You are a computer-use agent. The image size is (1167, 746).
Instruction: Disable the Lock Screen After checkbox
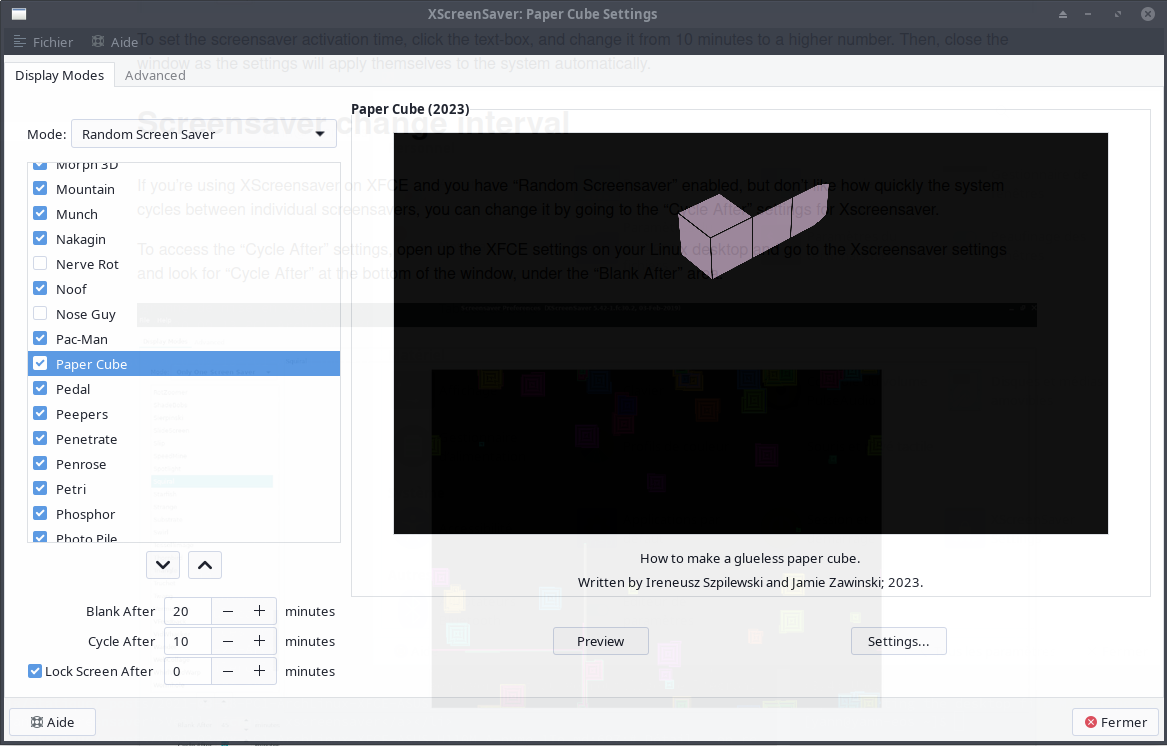point(35,671)
